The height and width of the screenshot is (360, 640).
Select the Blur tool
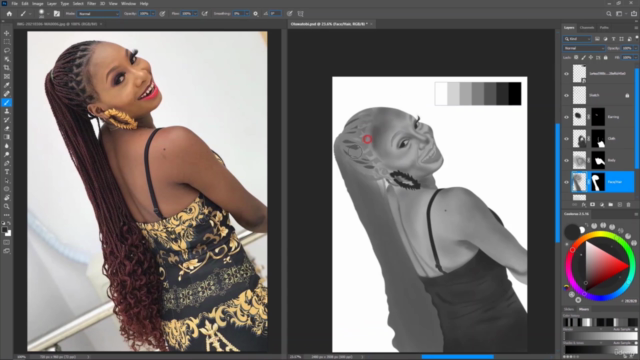7,146
